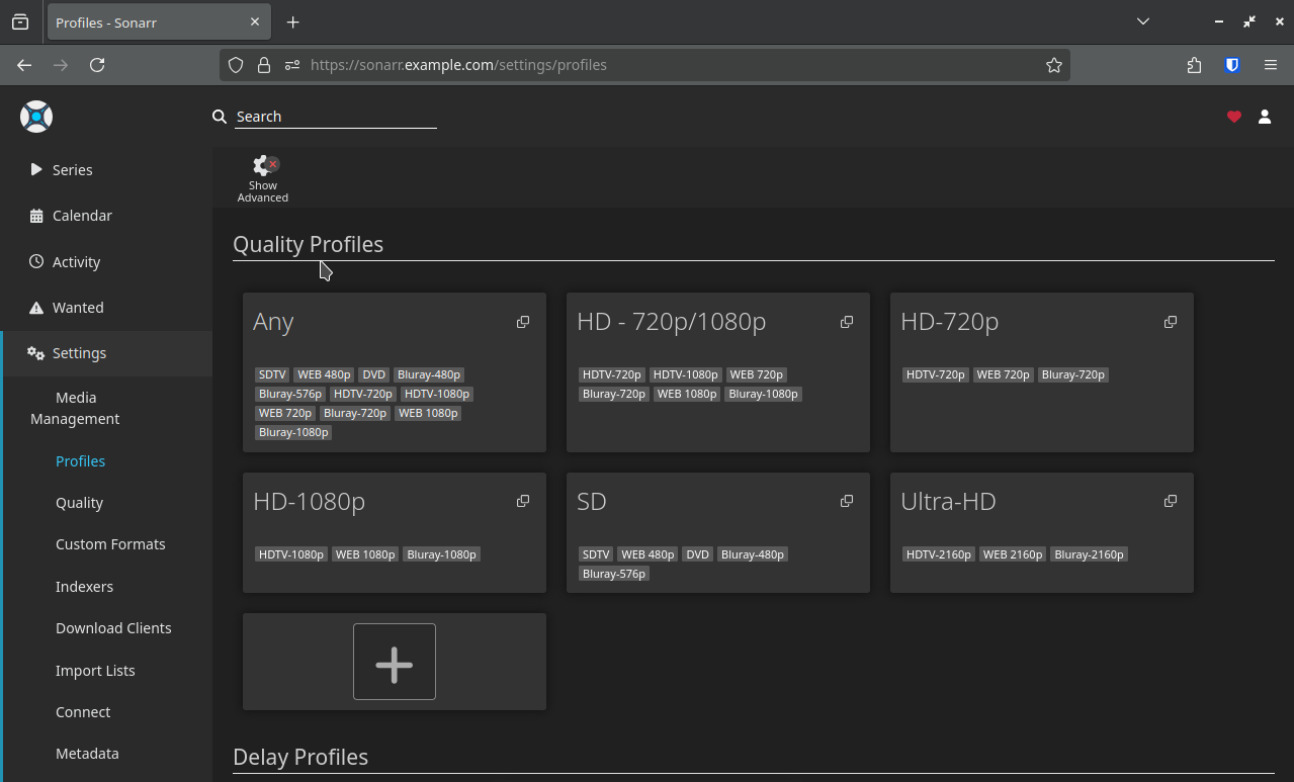
Task: Open the Calendar page
Action: click(82, 216)
